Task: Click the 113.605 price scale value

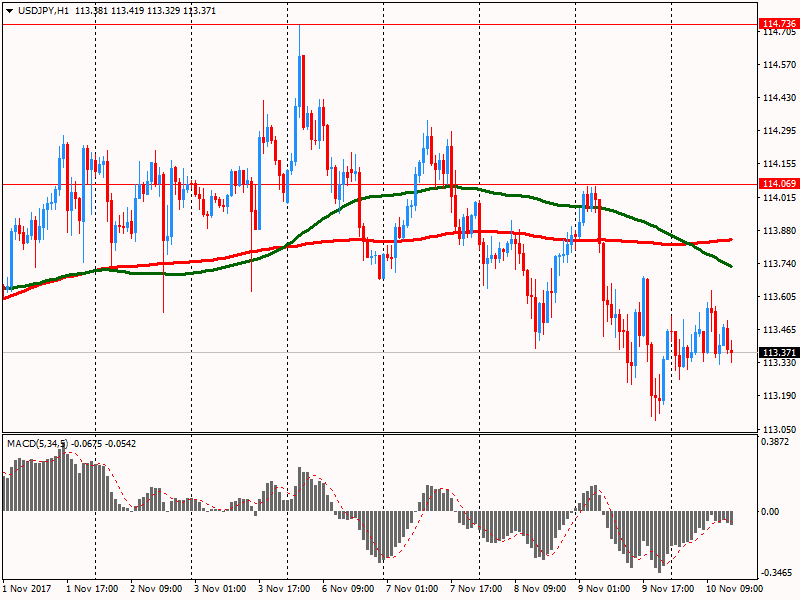Action: click(779, 296)
